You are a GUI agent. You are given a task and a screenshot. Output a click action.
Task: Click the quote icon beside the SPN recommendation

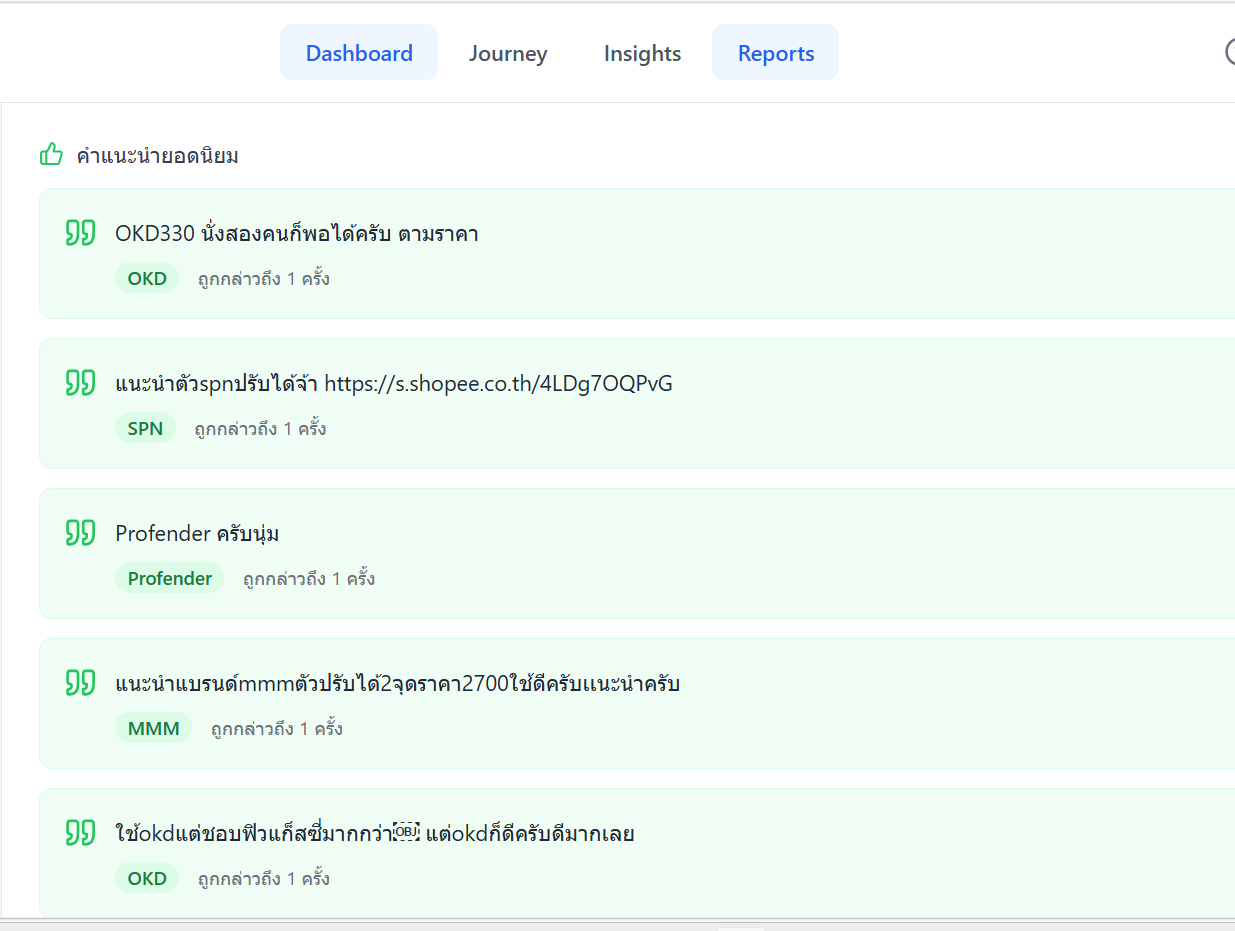click(80, 383)
